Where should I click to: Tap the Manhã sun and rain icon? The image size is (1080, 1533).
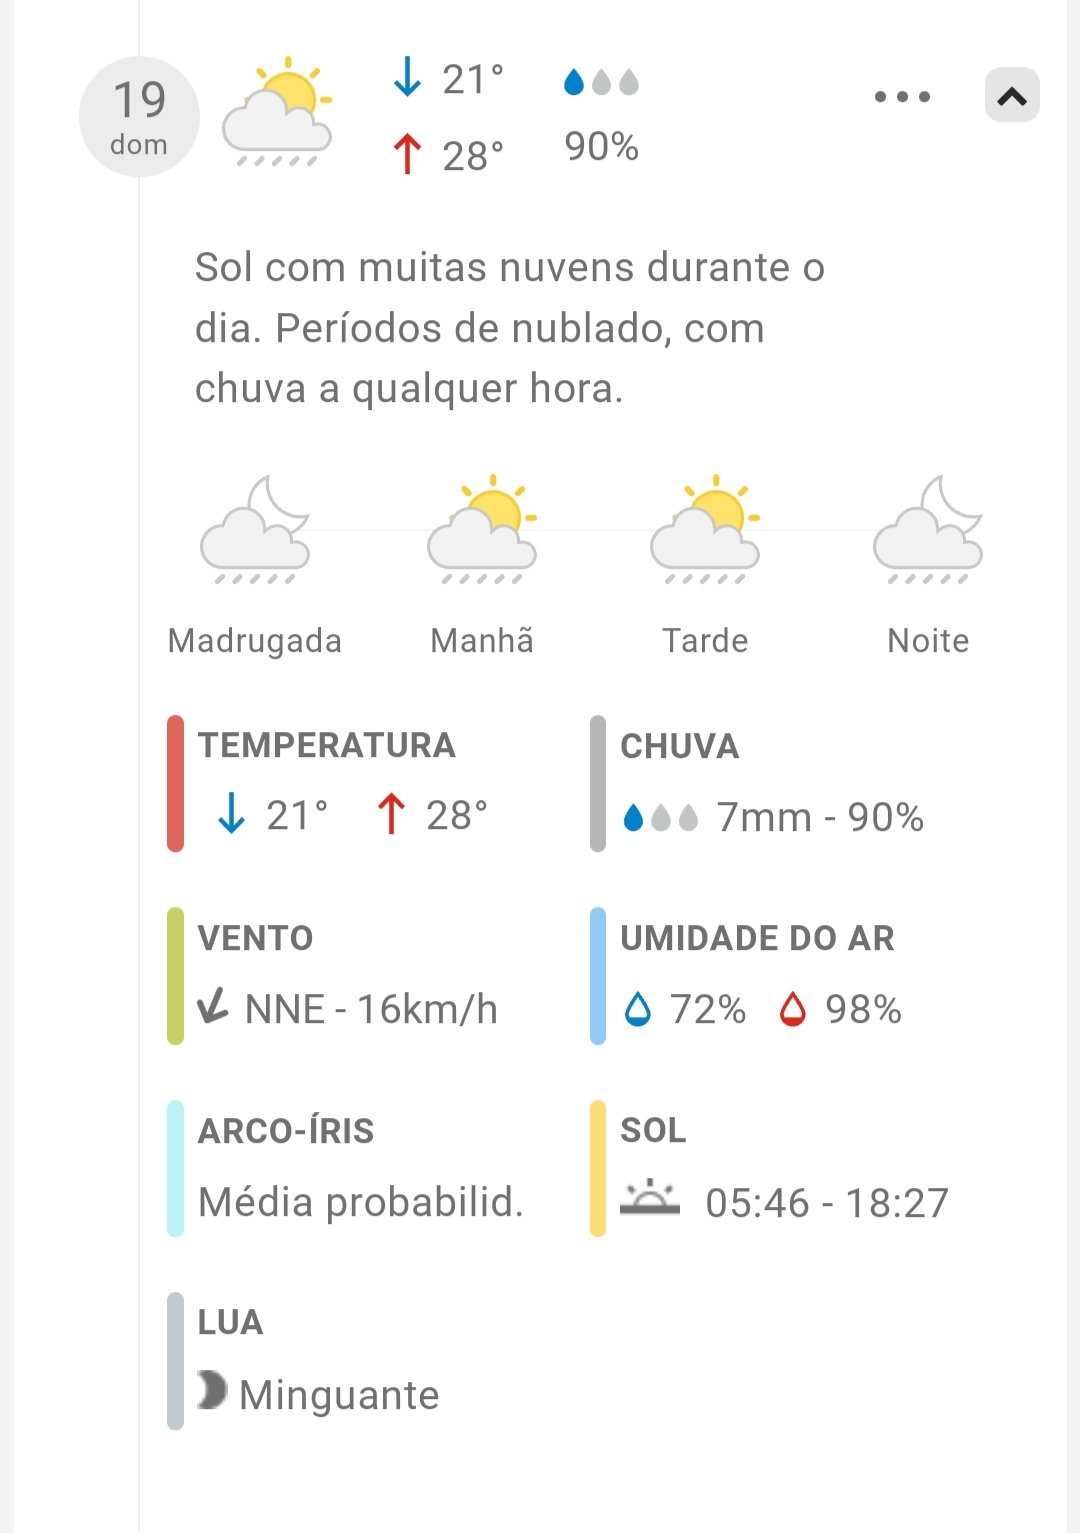click(x=482, y=530)
